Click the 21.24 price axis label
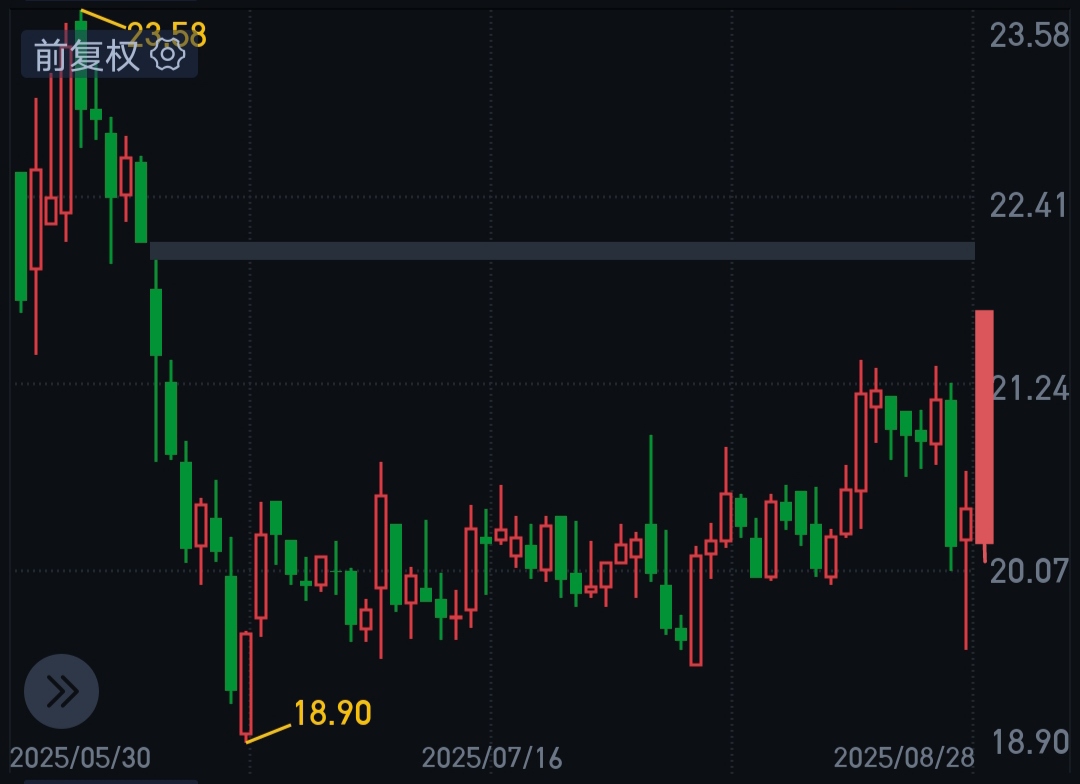This screenshot has width=1080, height=784. [x=1029, y=389]
